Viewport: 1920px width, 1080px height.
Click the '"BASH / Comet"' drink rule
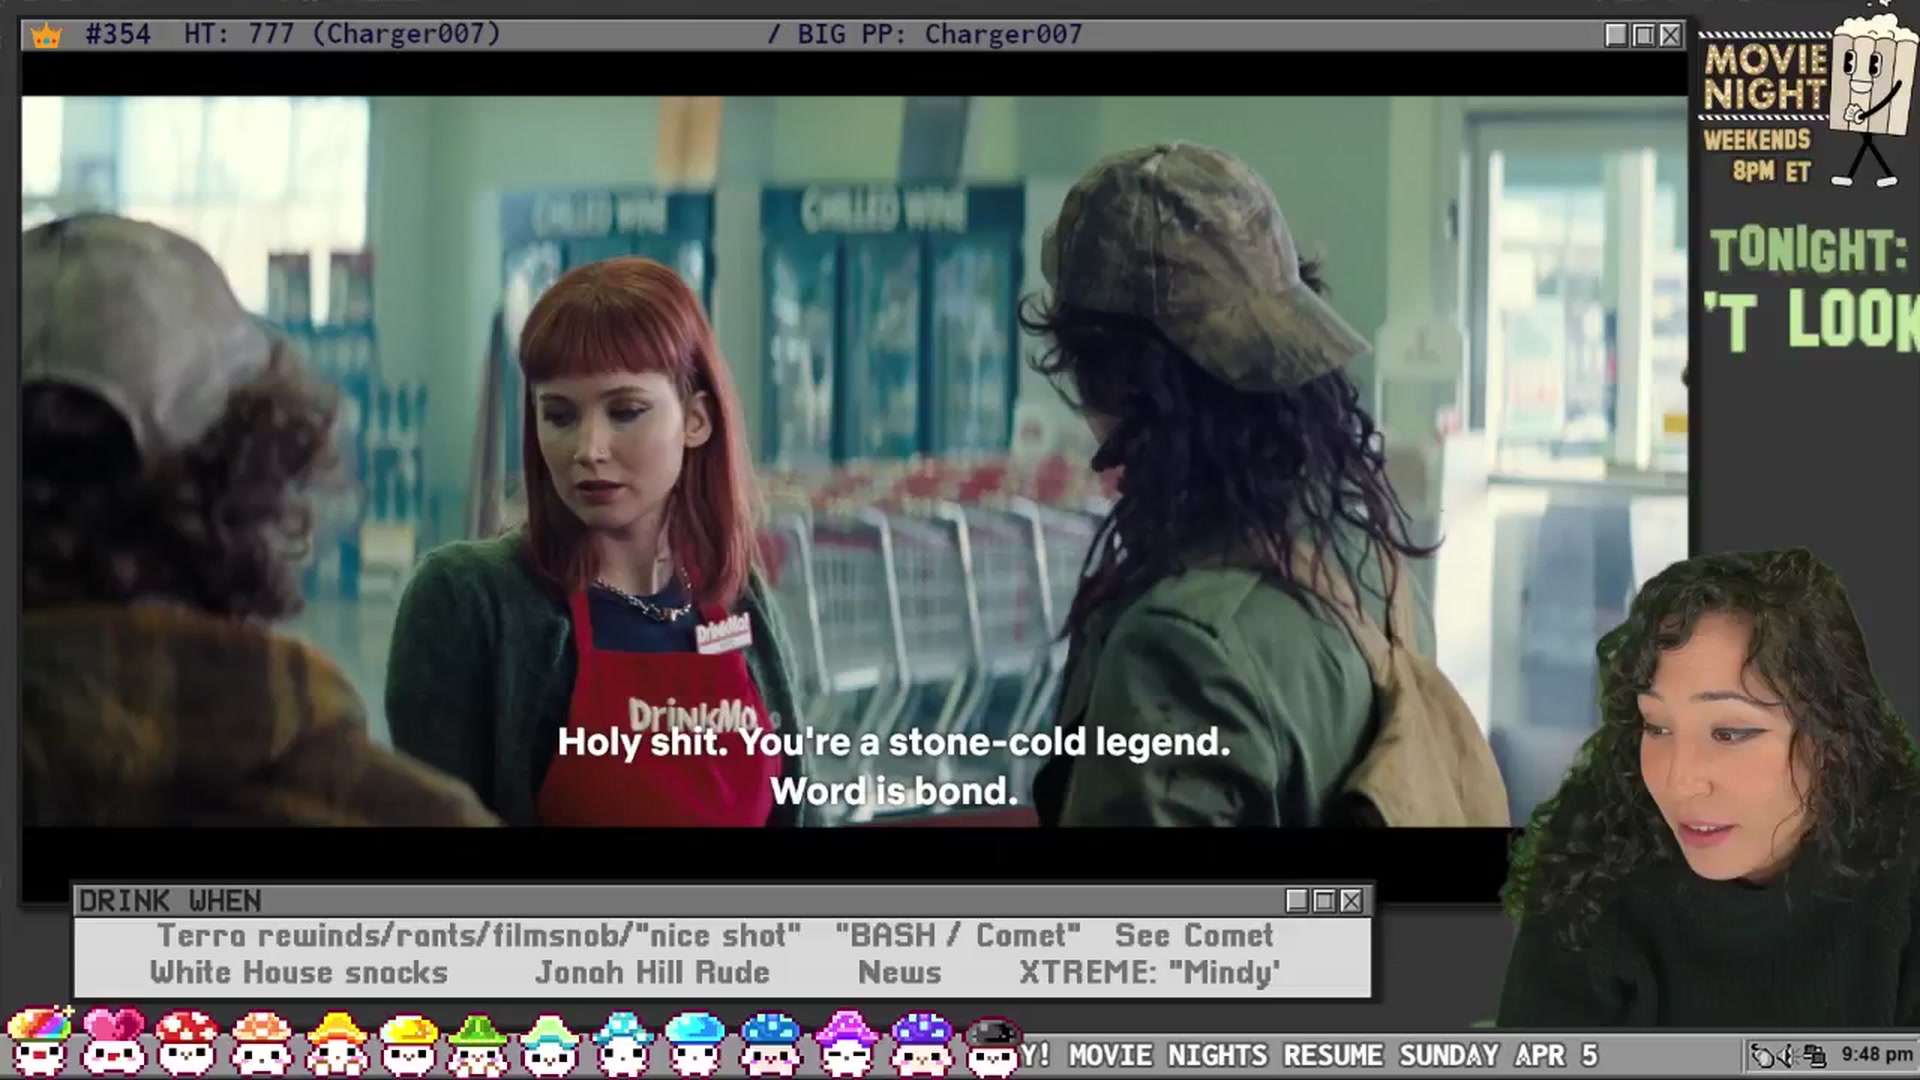click(958, 936)
